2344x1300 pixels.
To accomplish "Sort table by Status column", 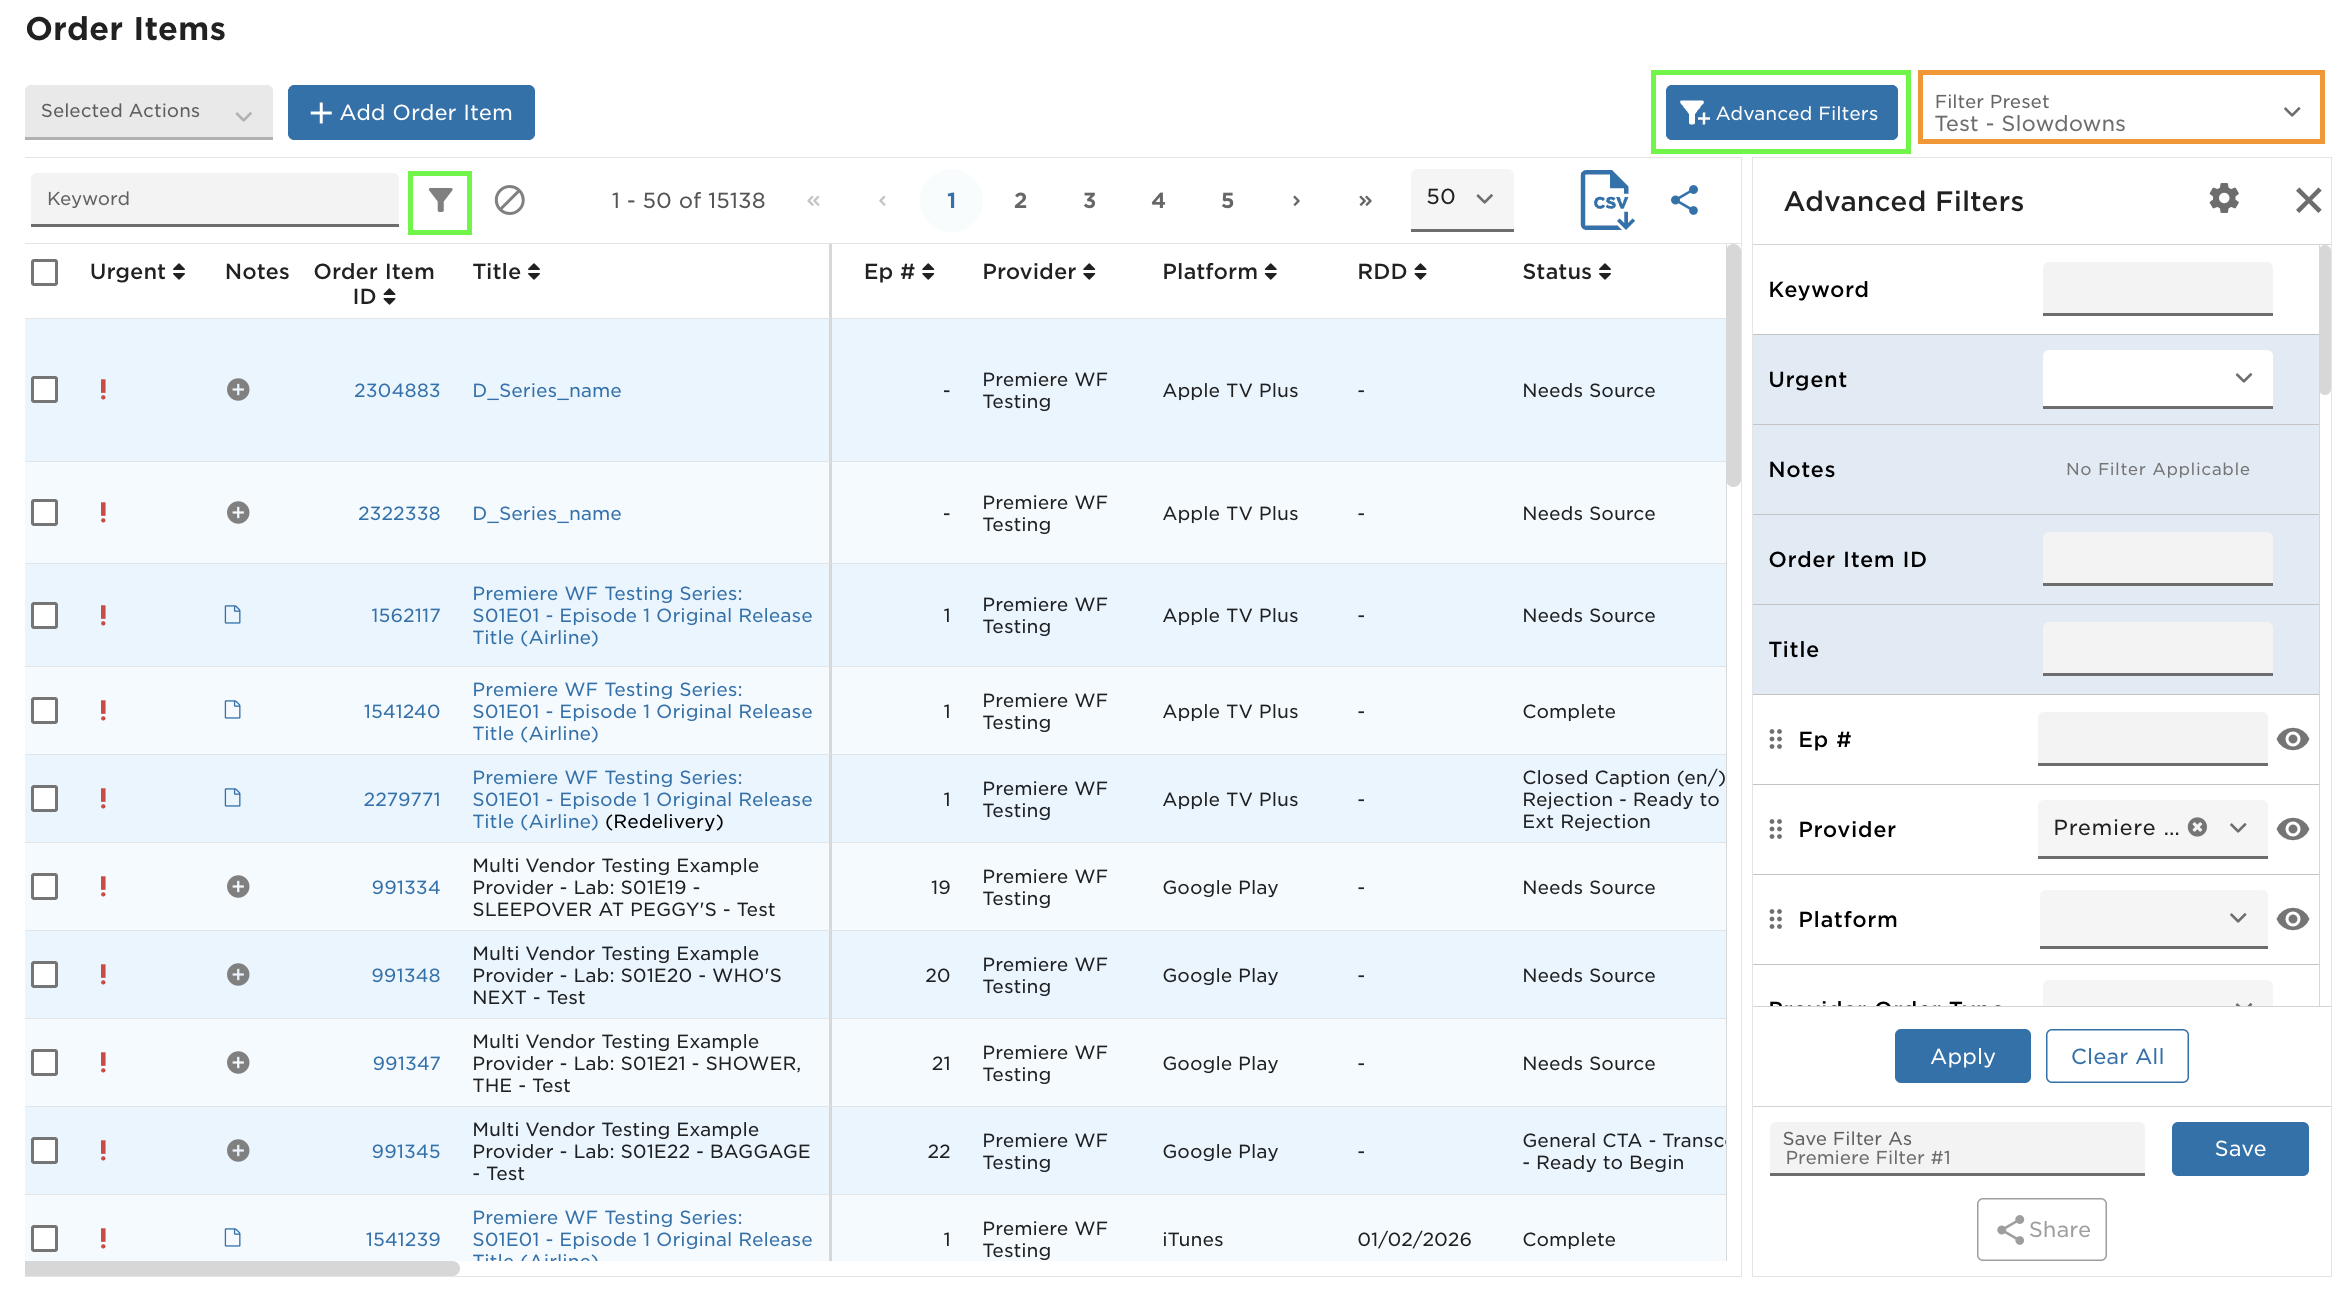I will 1566,272.
